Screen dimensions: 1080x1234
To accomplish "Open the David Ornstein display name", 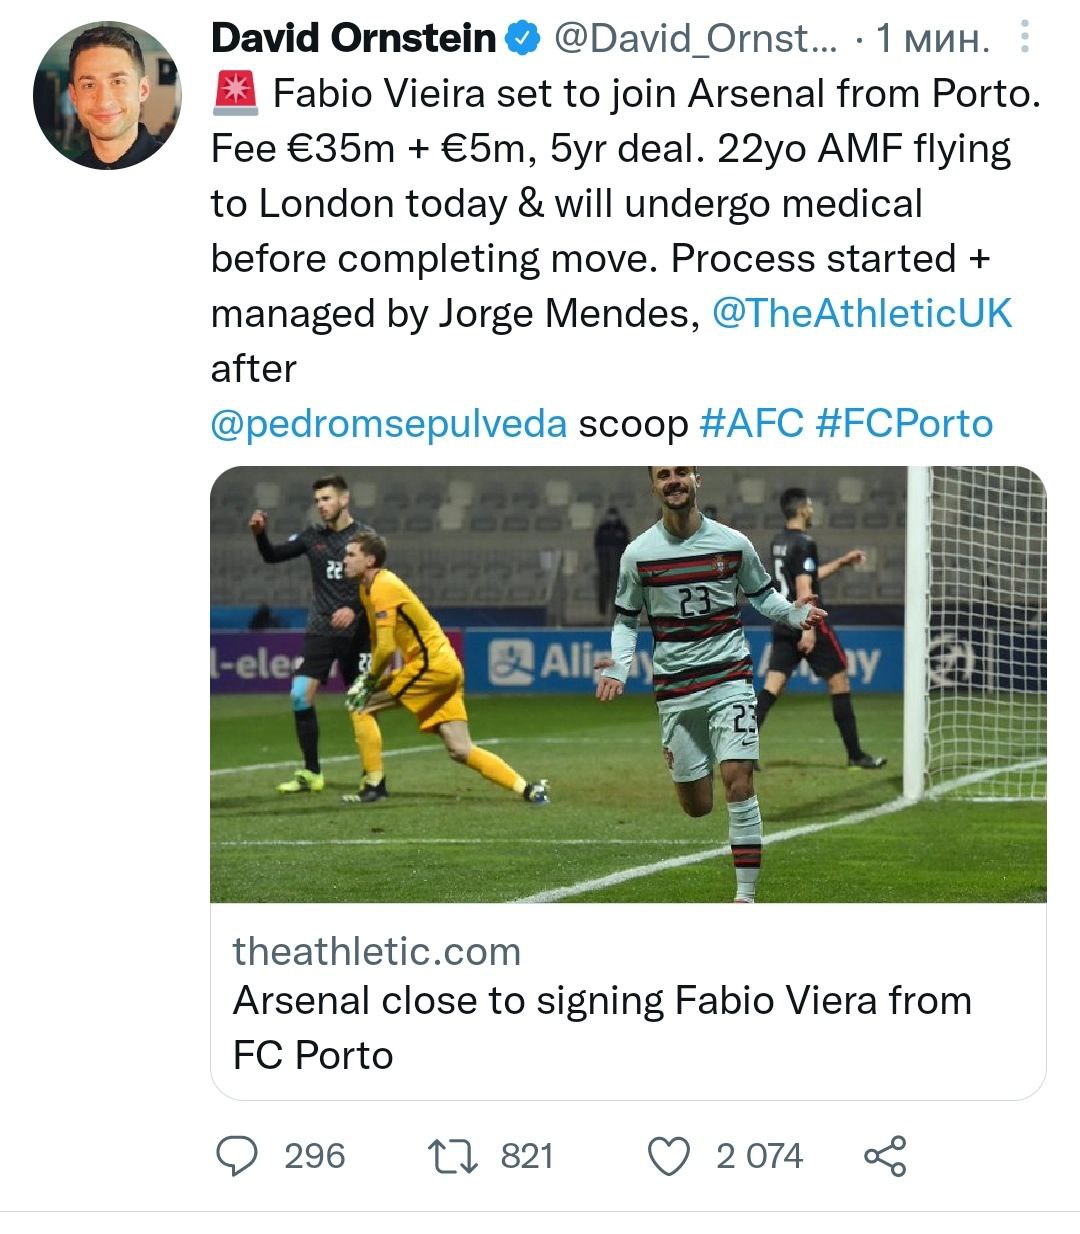I will (353, 38).
